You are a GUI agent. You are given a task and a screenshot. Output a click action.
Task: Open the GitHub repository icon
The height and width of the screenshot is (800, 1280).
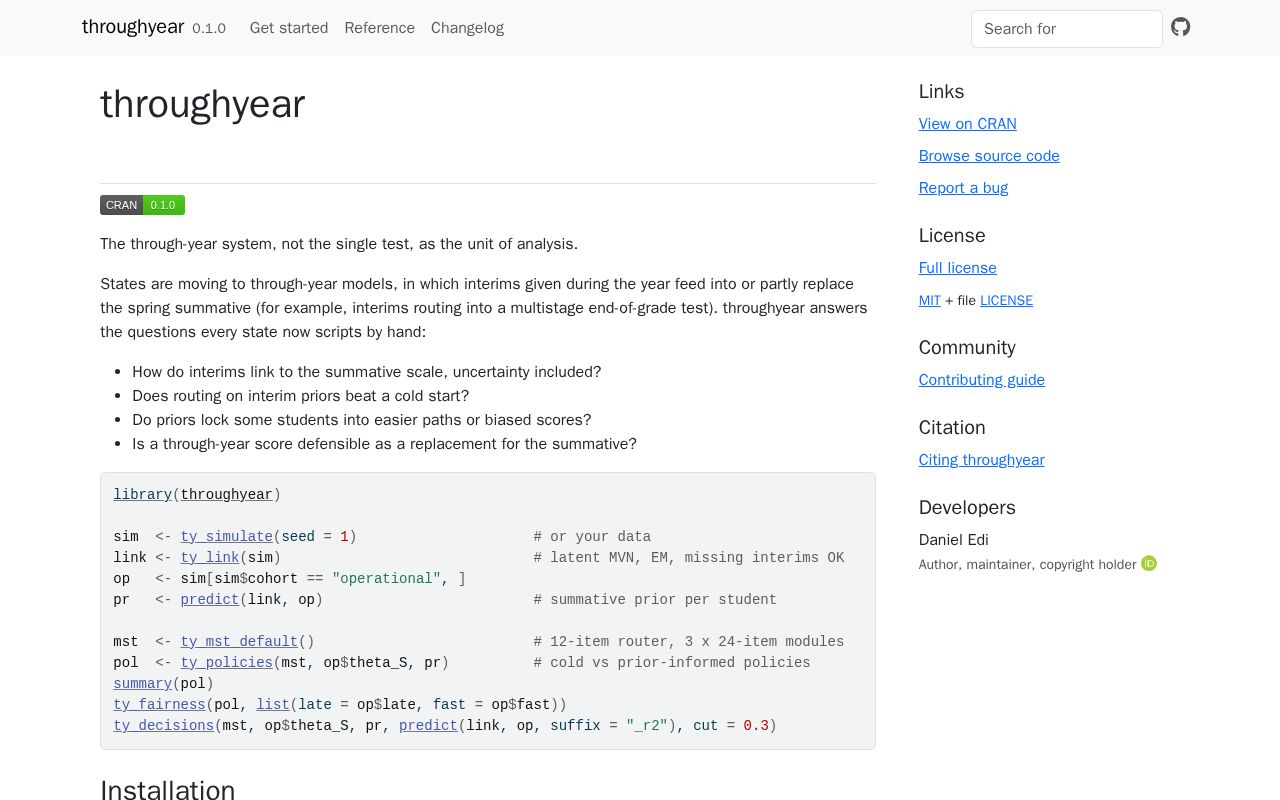point(1181,27)
